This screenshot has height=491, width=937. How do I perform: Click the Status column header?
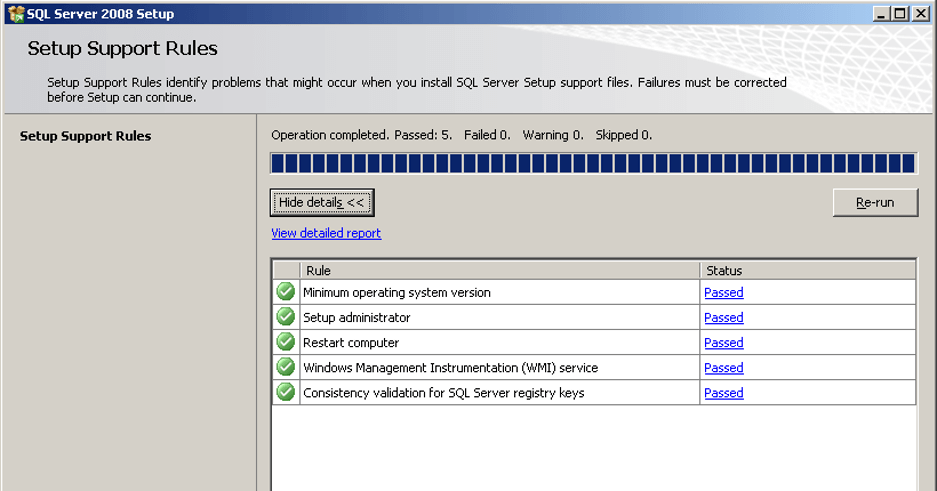(808, 271)
